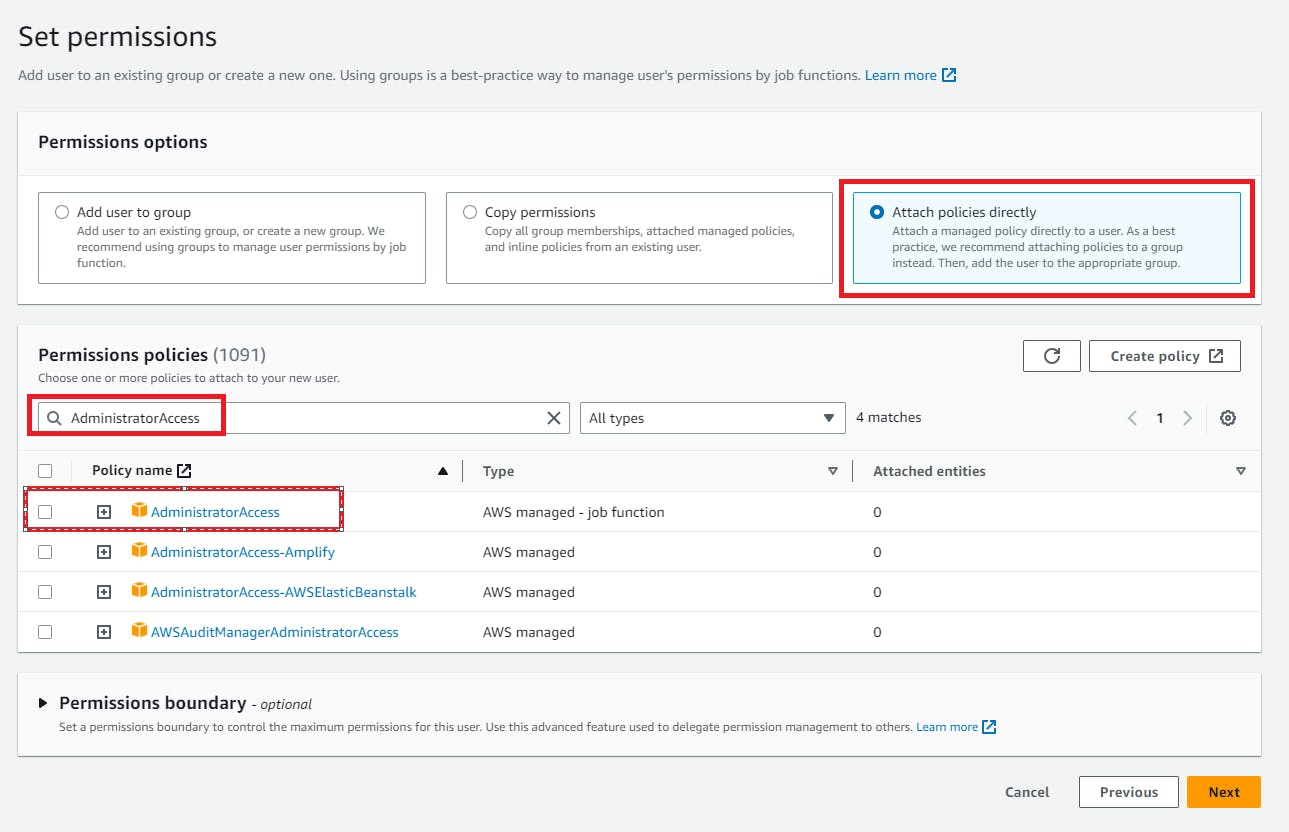Clear the policy search with X icon
Screen dimensions: 1289x832
[x=553, y=418]
